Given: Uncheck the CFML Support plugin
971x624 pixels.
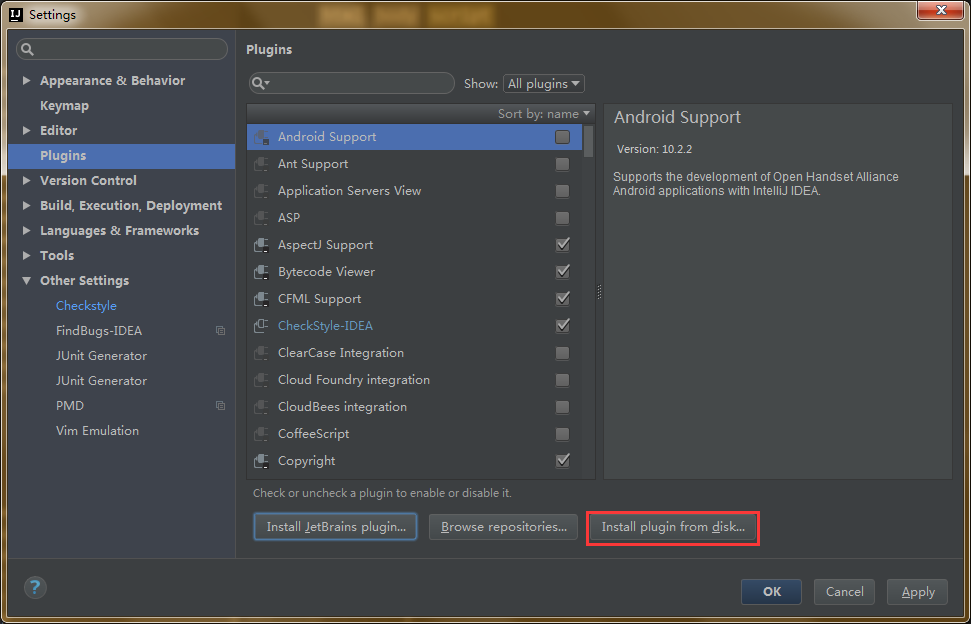Looking at the screenshot, I should (562, 298).
